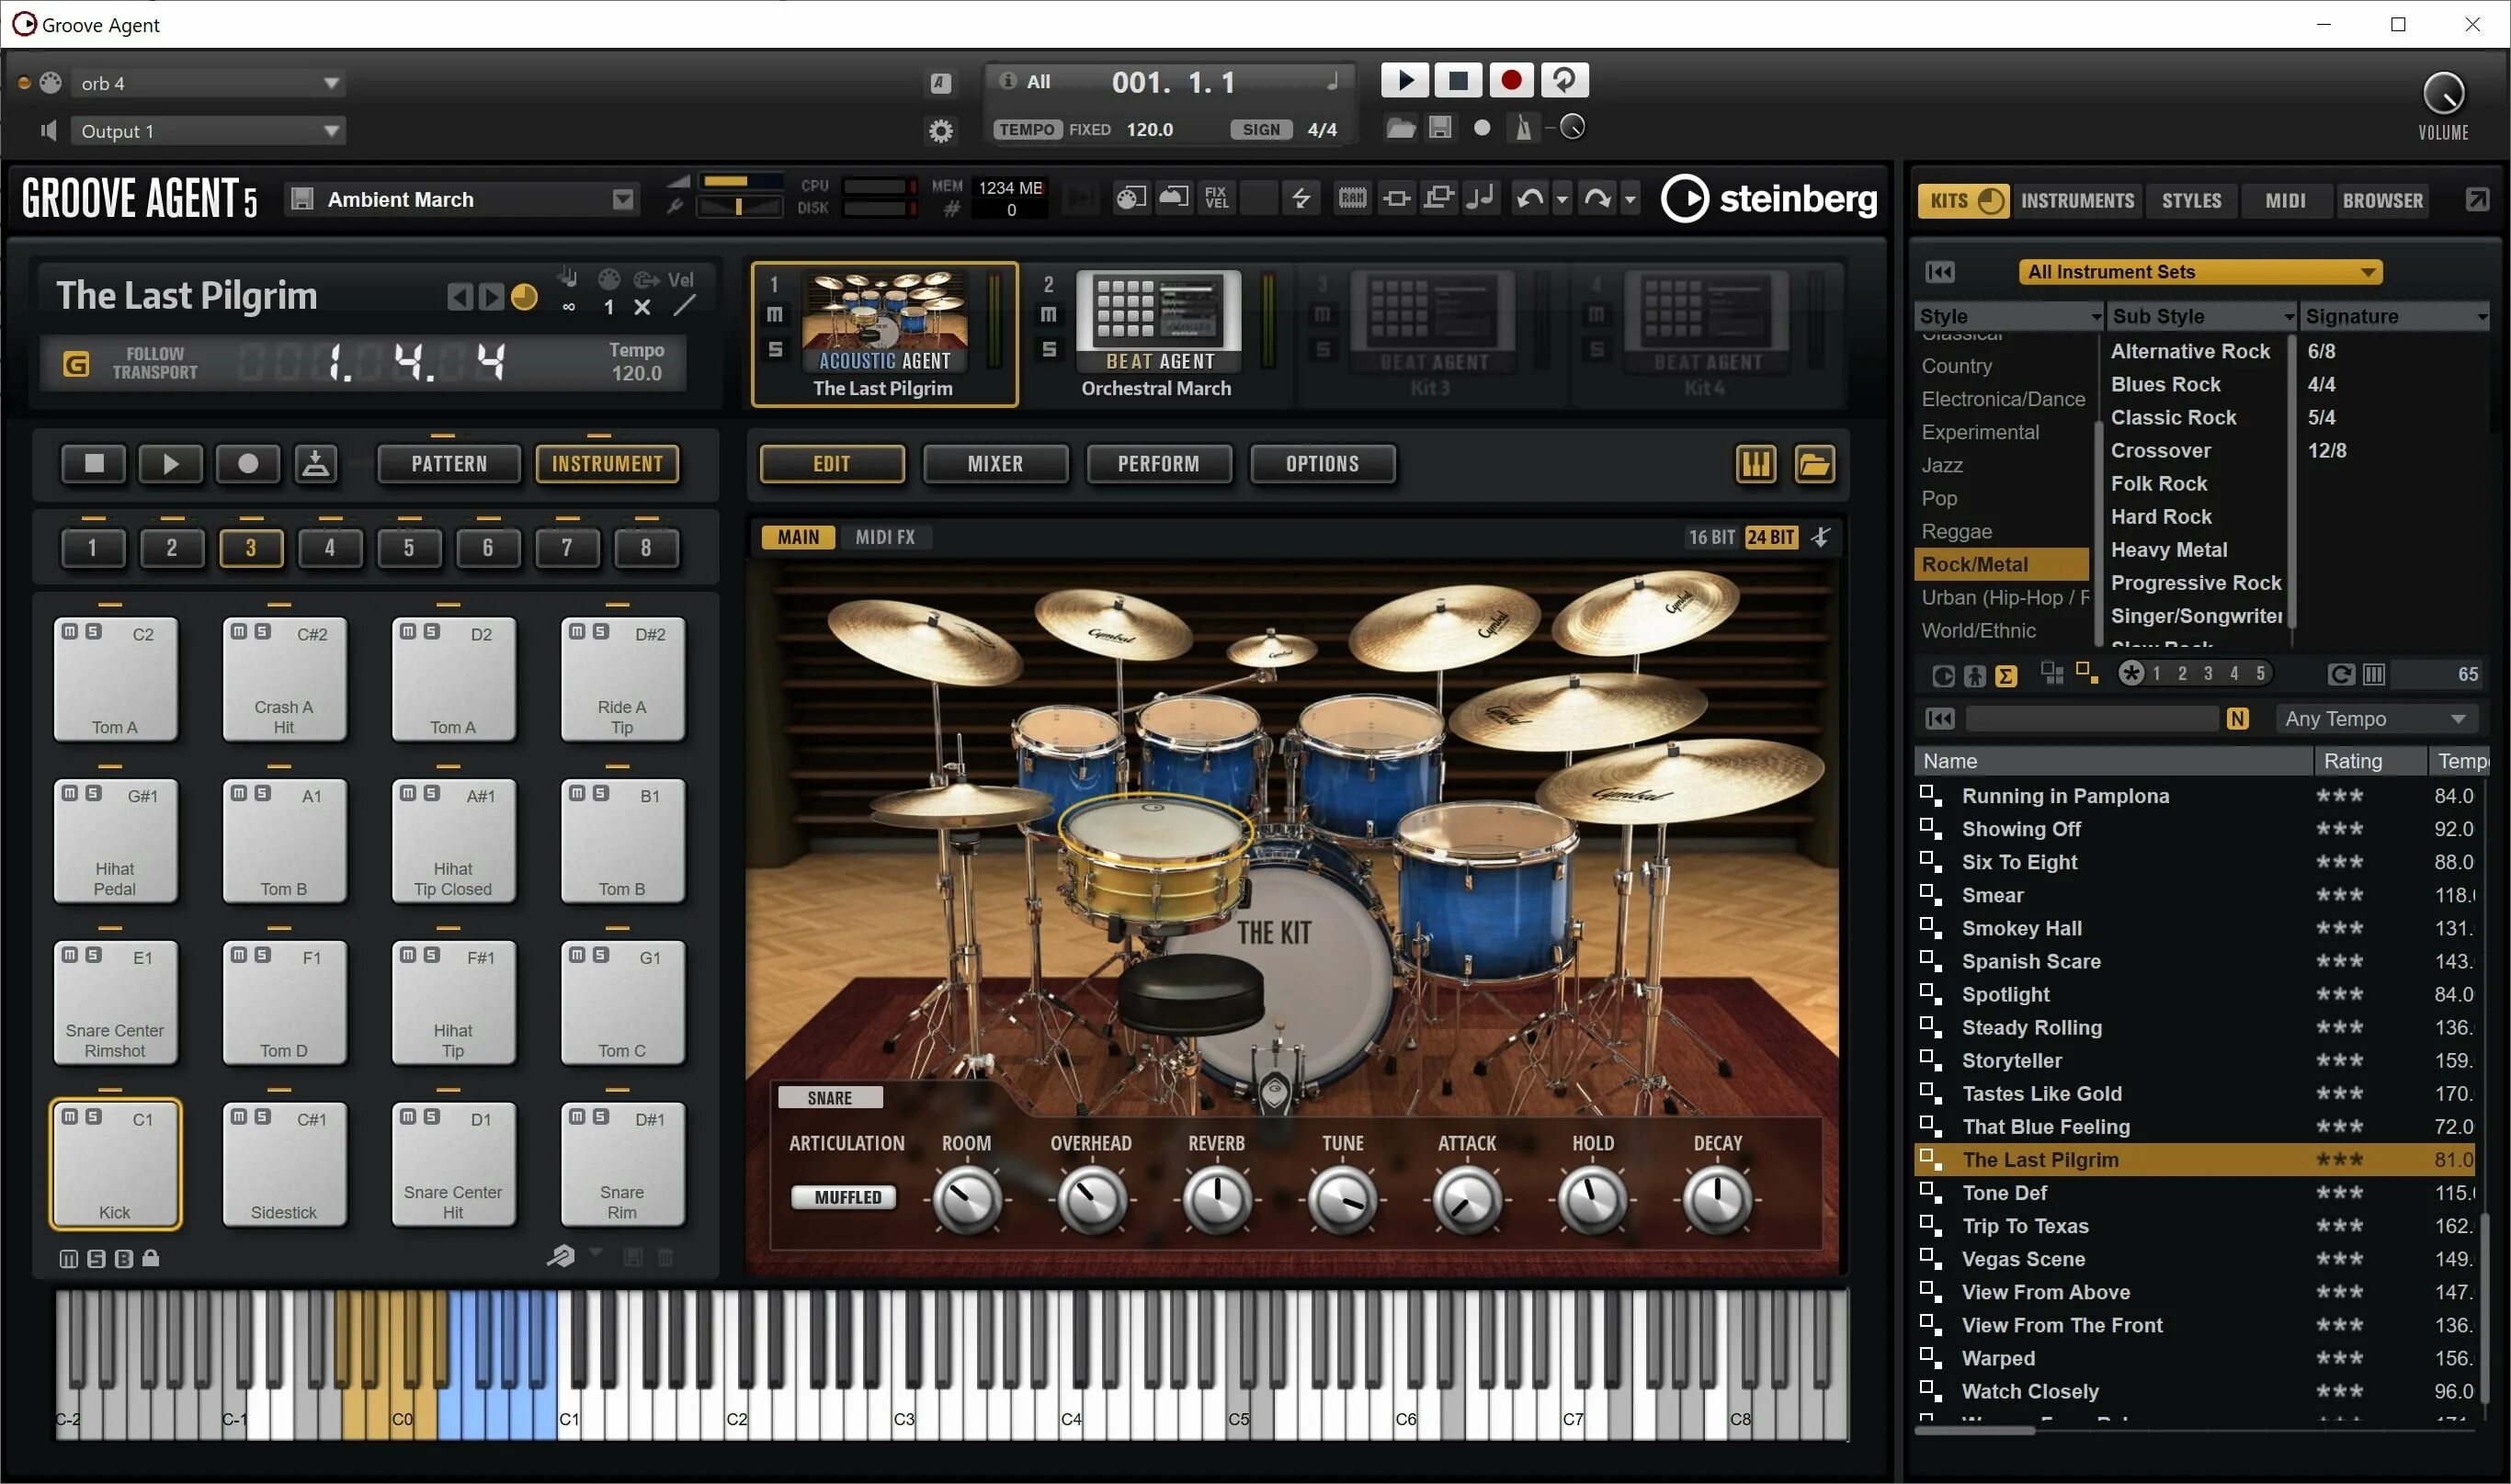This screenshot has height=1484, width=2511.
Task: Expand the All Instrument Sets dropdown
Action: tap(2200, 271)
